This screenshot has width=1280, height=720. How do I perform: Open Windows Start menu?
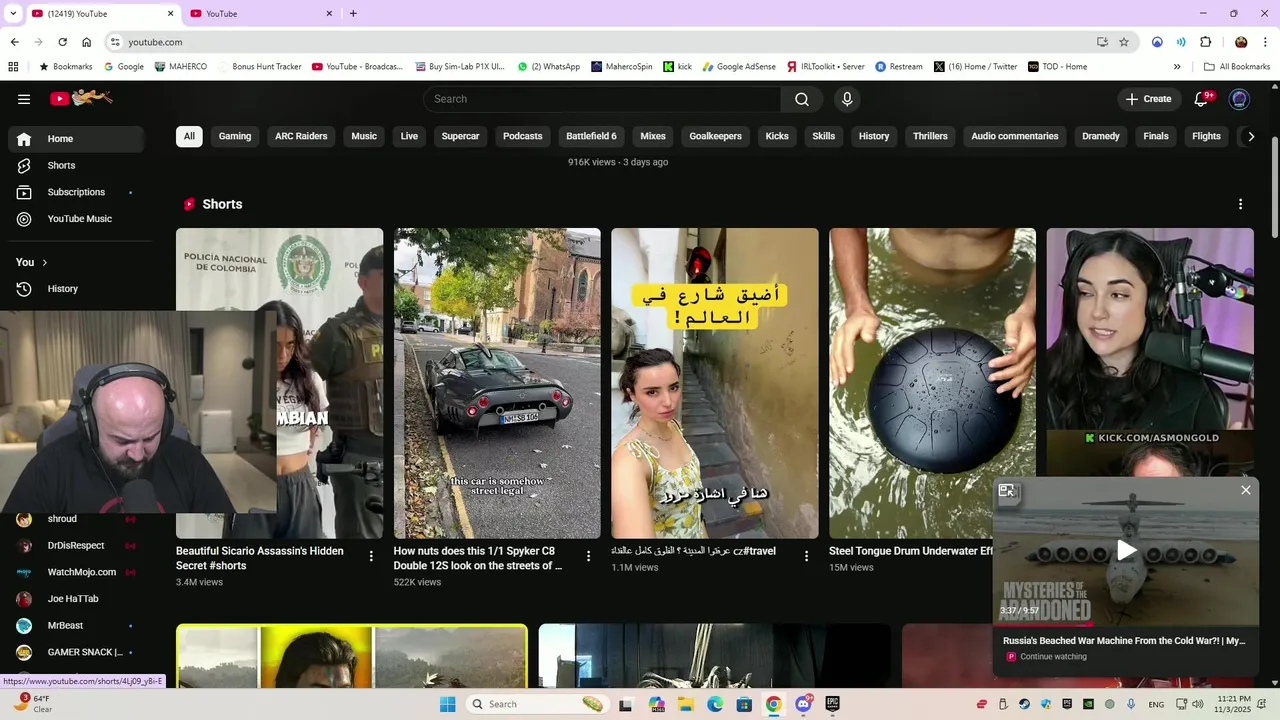pyautogui.click(x=447, y=704)
